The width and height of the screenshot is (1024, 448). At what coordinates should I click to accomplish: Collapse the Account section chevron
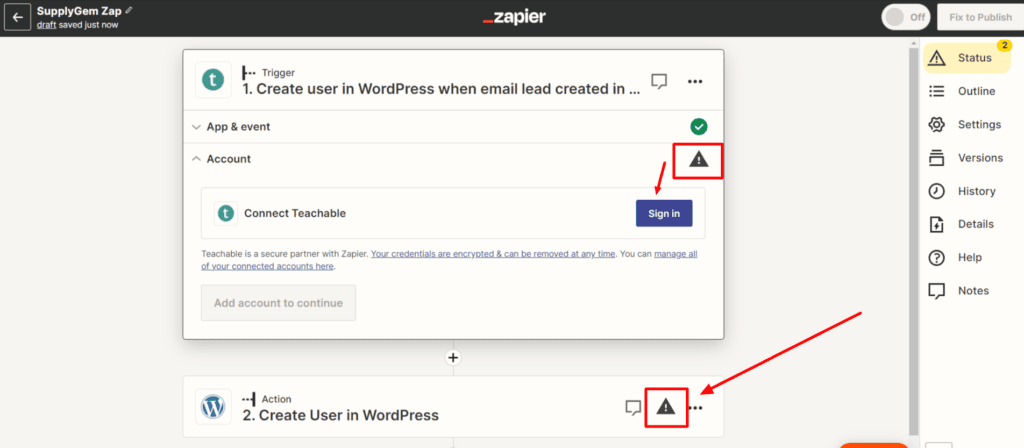click(196, 159)
